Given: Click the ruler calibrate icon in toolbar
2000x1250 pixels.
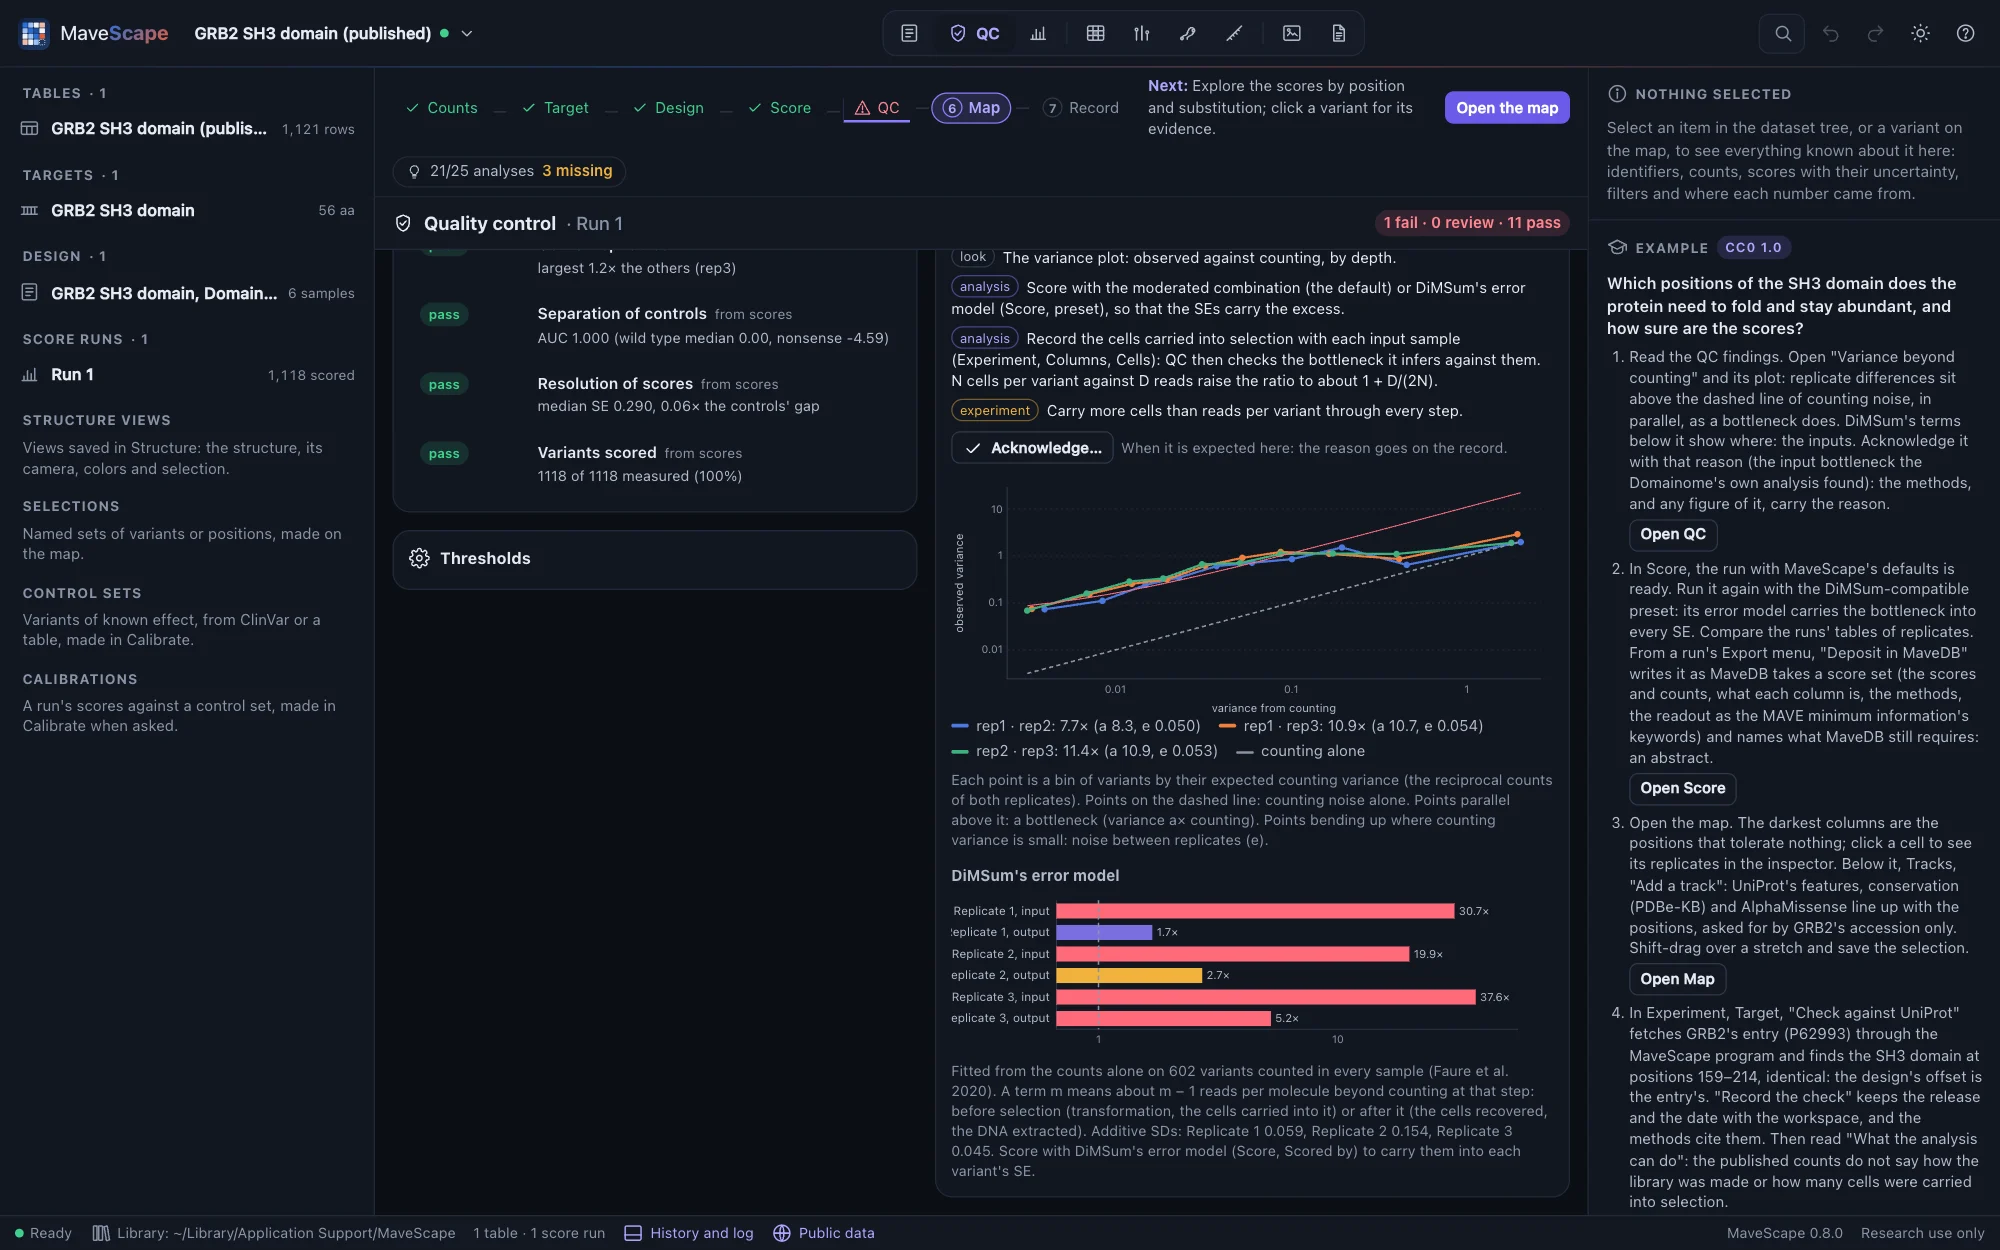Looking at the screenshot, I should point(1234,33).
